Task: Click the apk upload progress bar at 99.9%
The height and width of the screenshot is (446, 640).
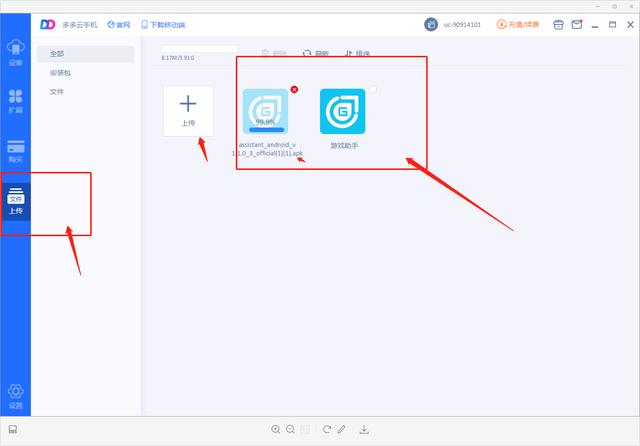Action: (267, 130)
